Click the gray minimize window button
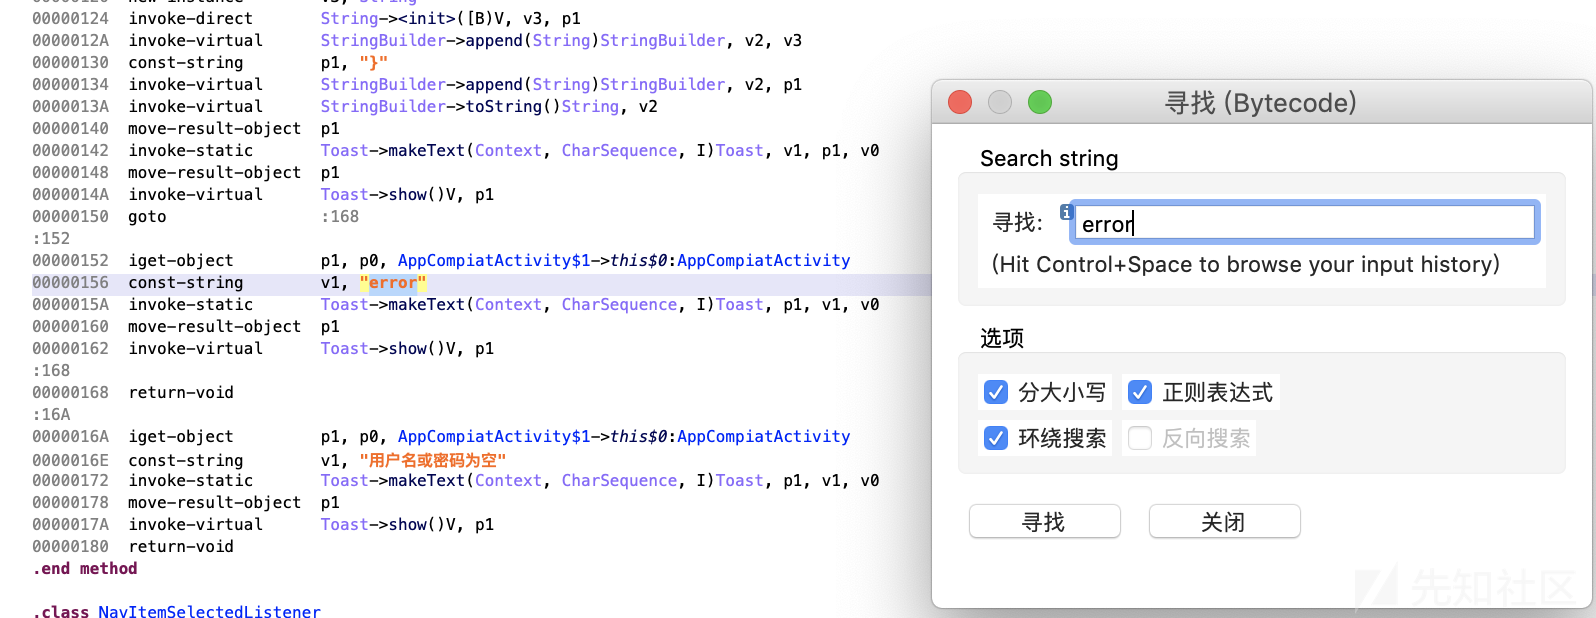Image resolution: width=1596 pixels, height=618 pixels. coord(1000,102)
